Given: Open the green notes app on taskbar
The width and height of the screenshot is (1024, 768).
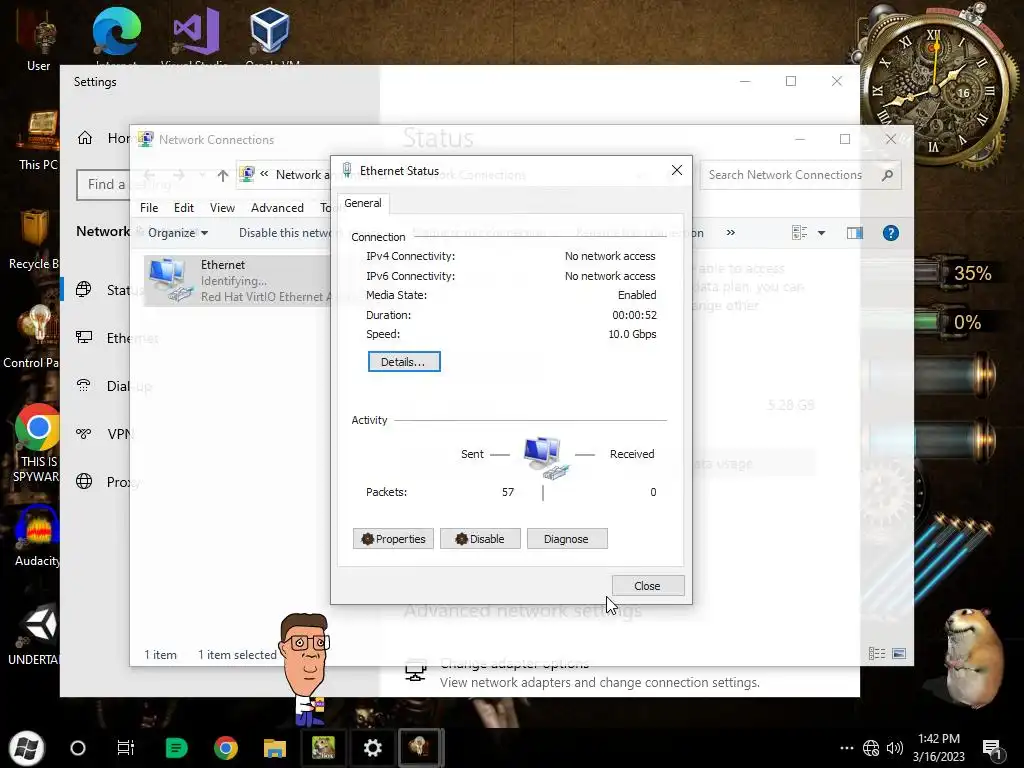Looking at the screenshot, I should (176, 748).
